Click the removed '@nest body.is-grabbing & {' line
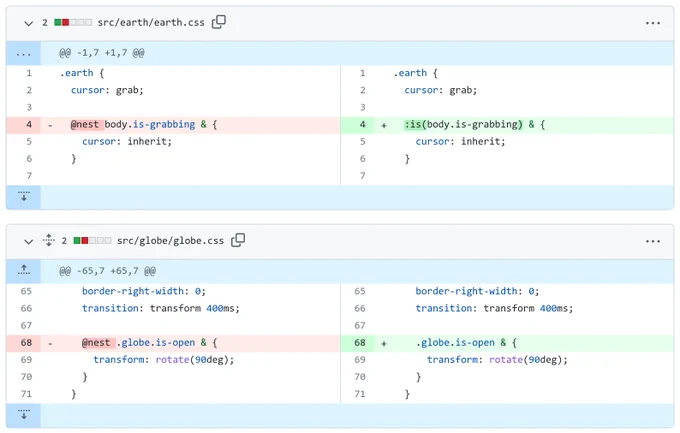This screenshot has width=680, height=433. [x=144, y=125]
